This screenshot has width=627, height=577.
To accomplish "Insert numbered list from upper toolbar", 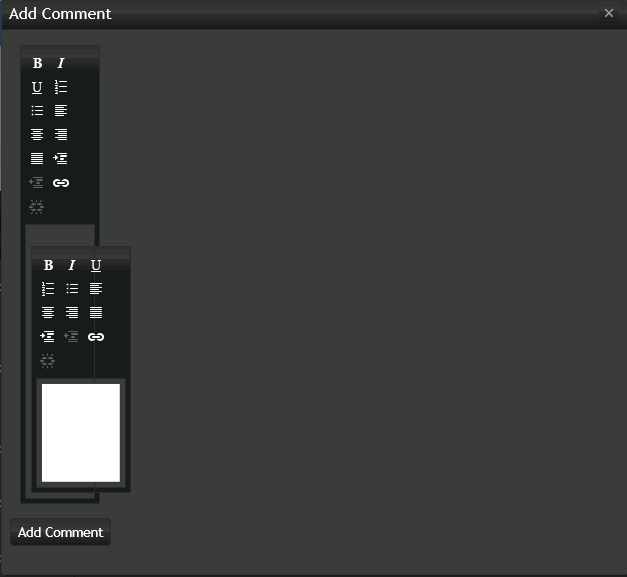I will (x=61, y=87).
